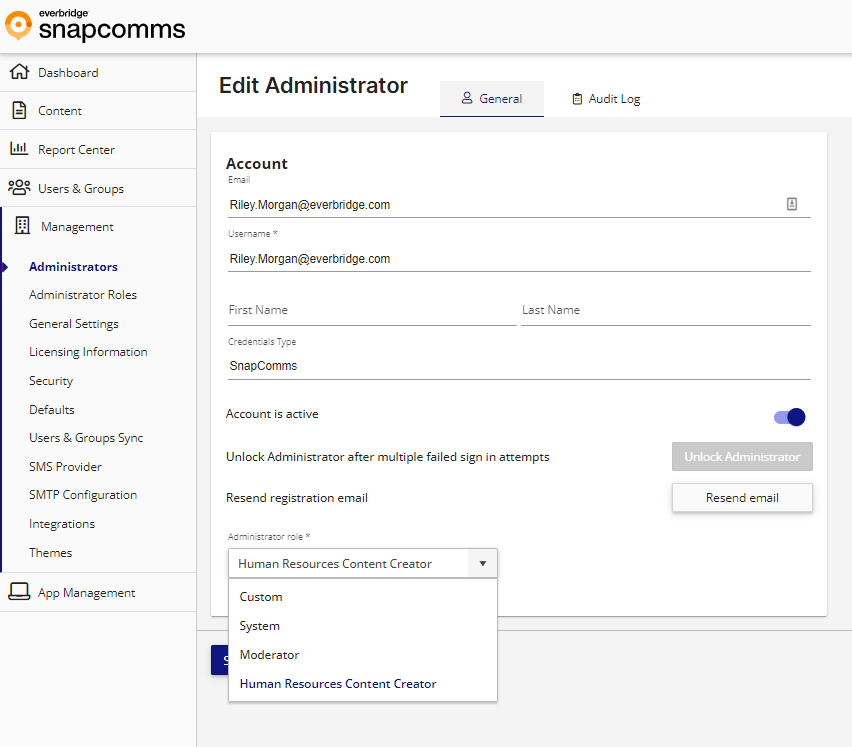852x747 pixels.
Task: Toggle the Account is active switch
Action: [790, 417]
